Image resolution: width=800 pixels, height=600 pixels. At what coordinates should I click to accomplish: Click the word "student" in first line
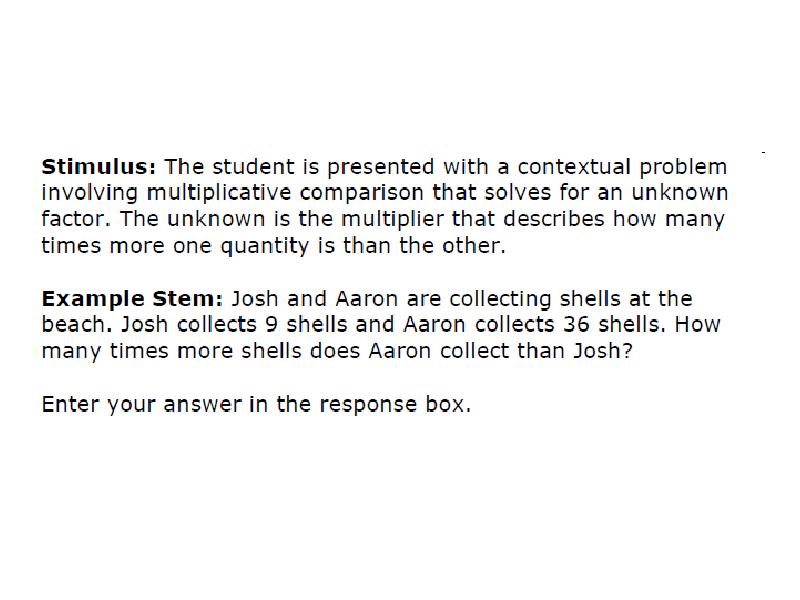click(x=253, y=167)
